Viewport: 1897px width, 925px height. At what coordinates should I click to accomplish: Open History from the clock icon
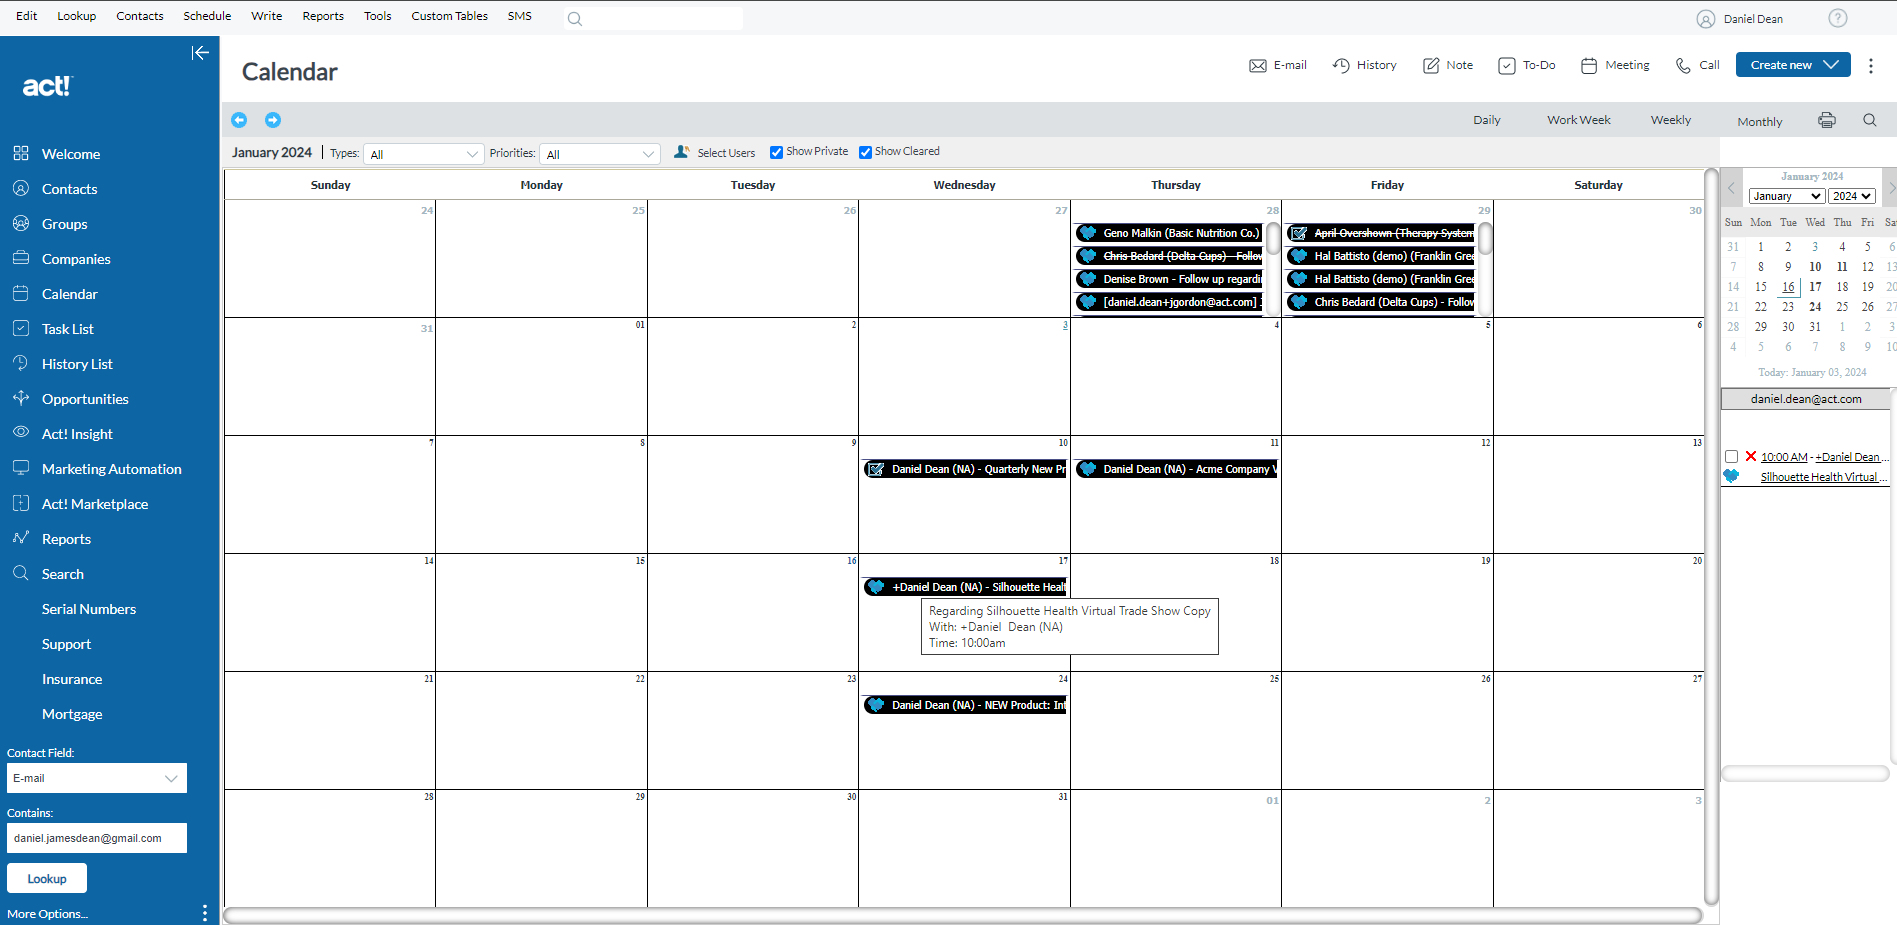coord(1341,65)
